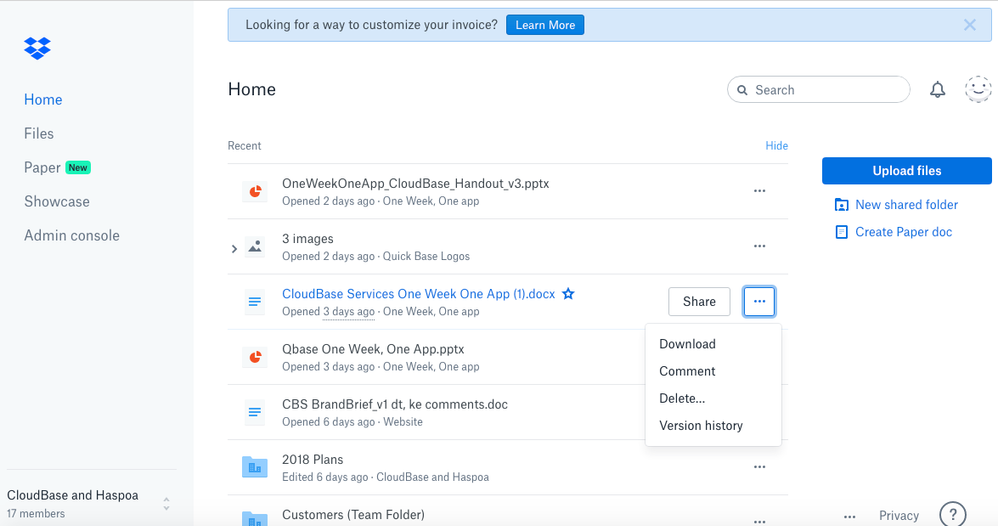Open the help question mark button
Viewport: 998px width, 526px height.
point(953,514)
